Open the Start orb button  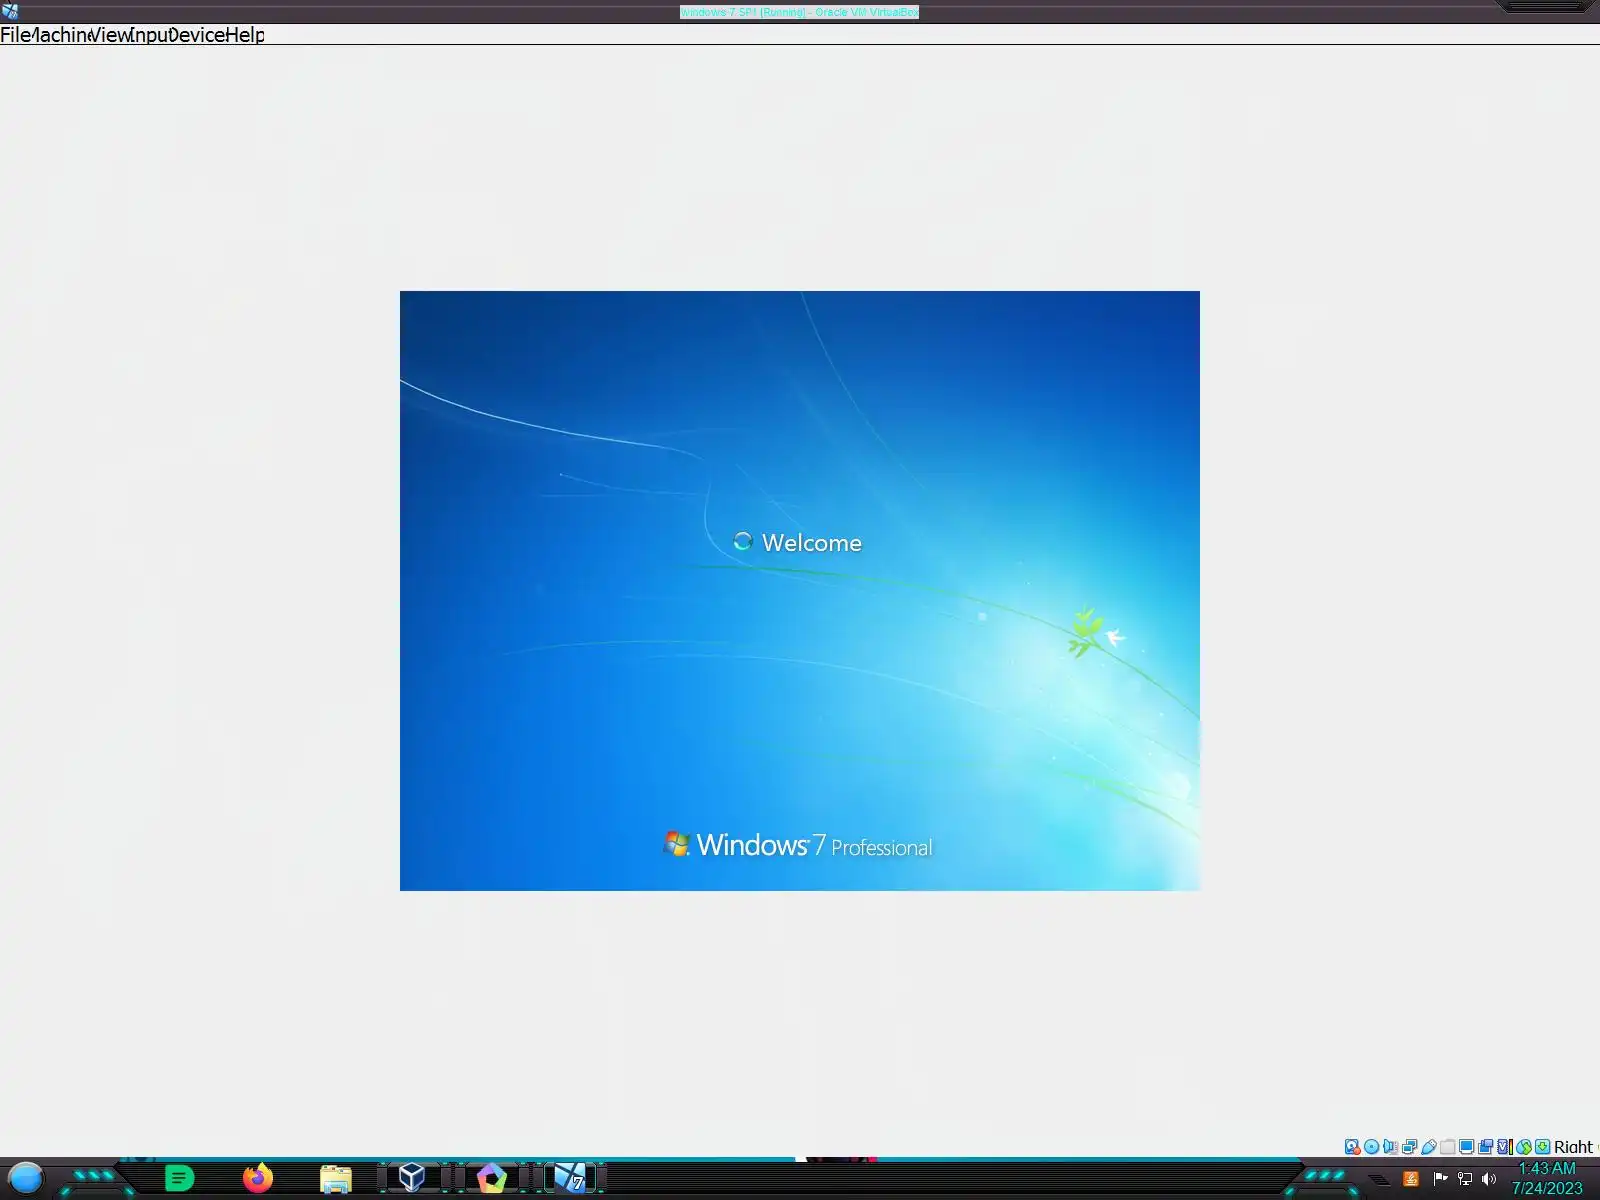(25, 1179)
